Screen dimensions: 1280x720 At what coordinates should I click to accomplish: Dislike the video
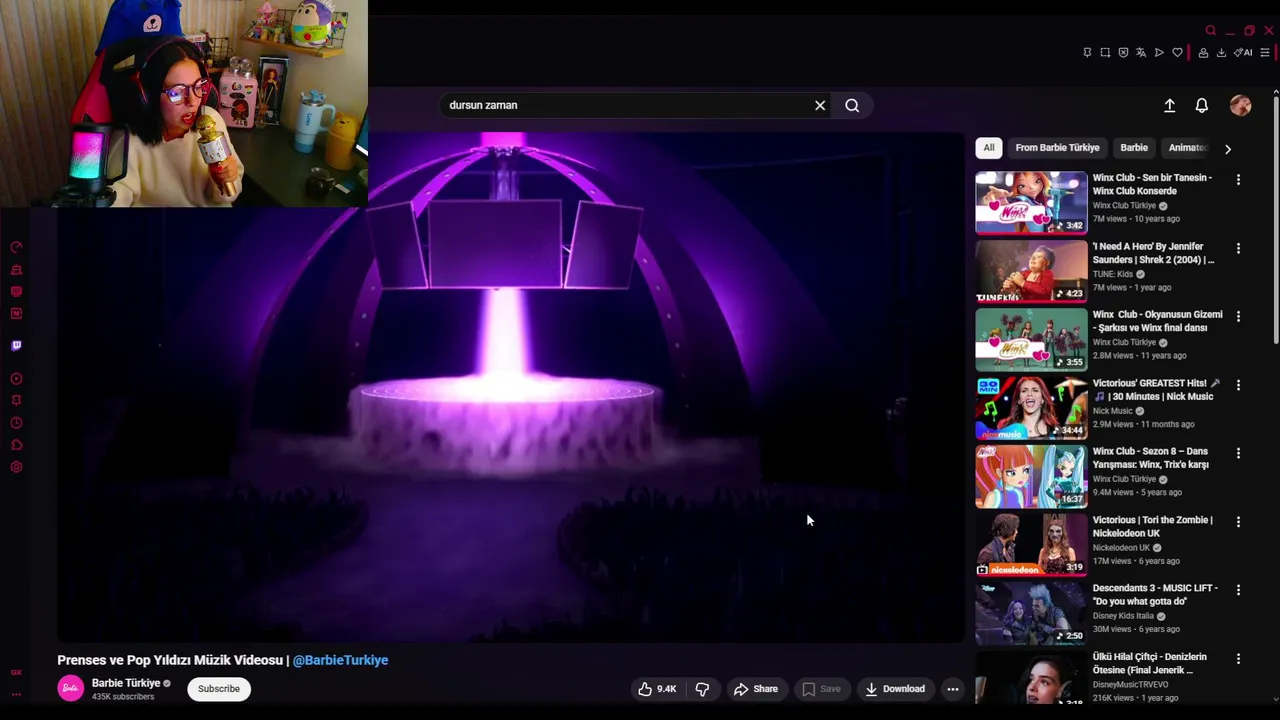coord(702,689)
